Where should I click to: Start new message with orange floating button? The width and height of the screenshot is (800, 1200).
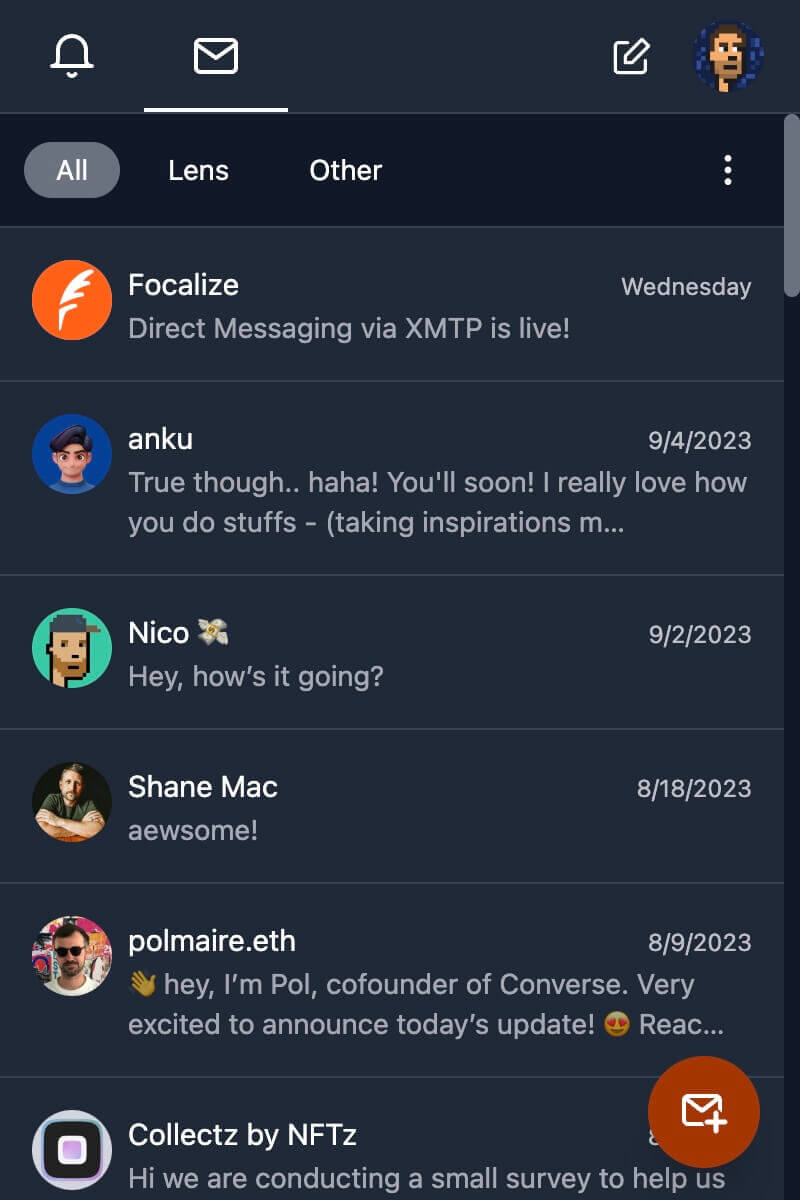tap(704, 1111)
